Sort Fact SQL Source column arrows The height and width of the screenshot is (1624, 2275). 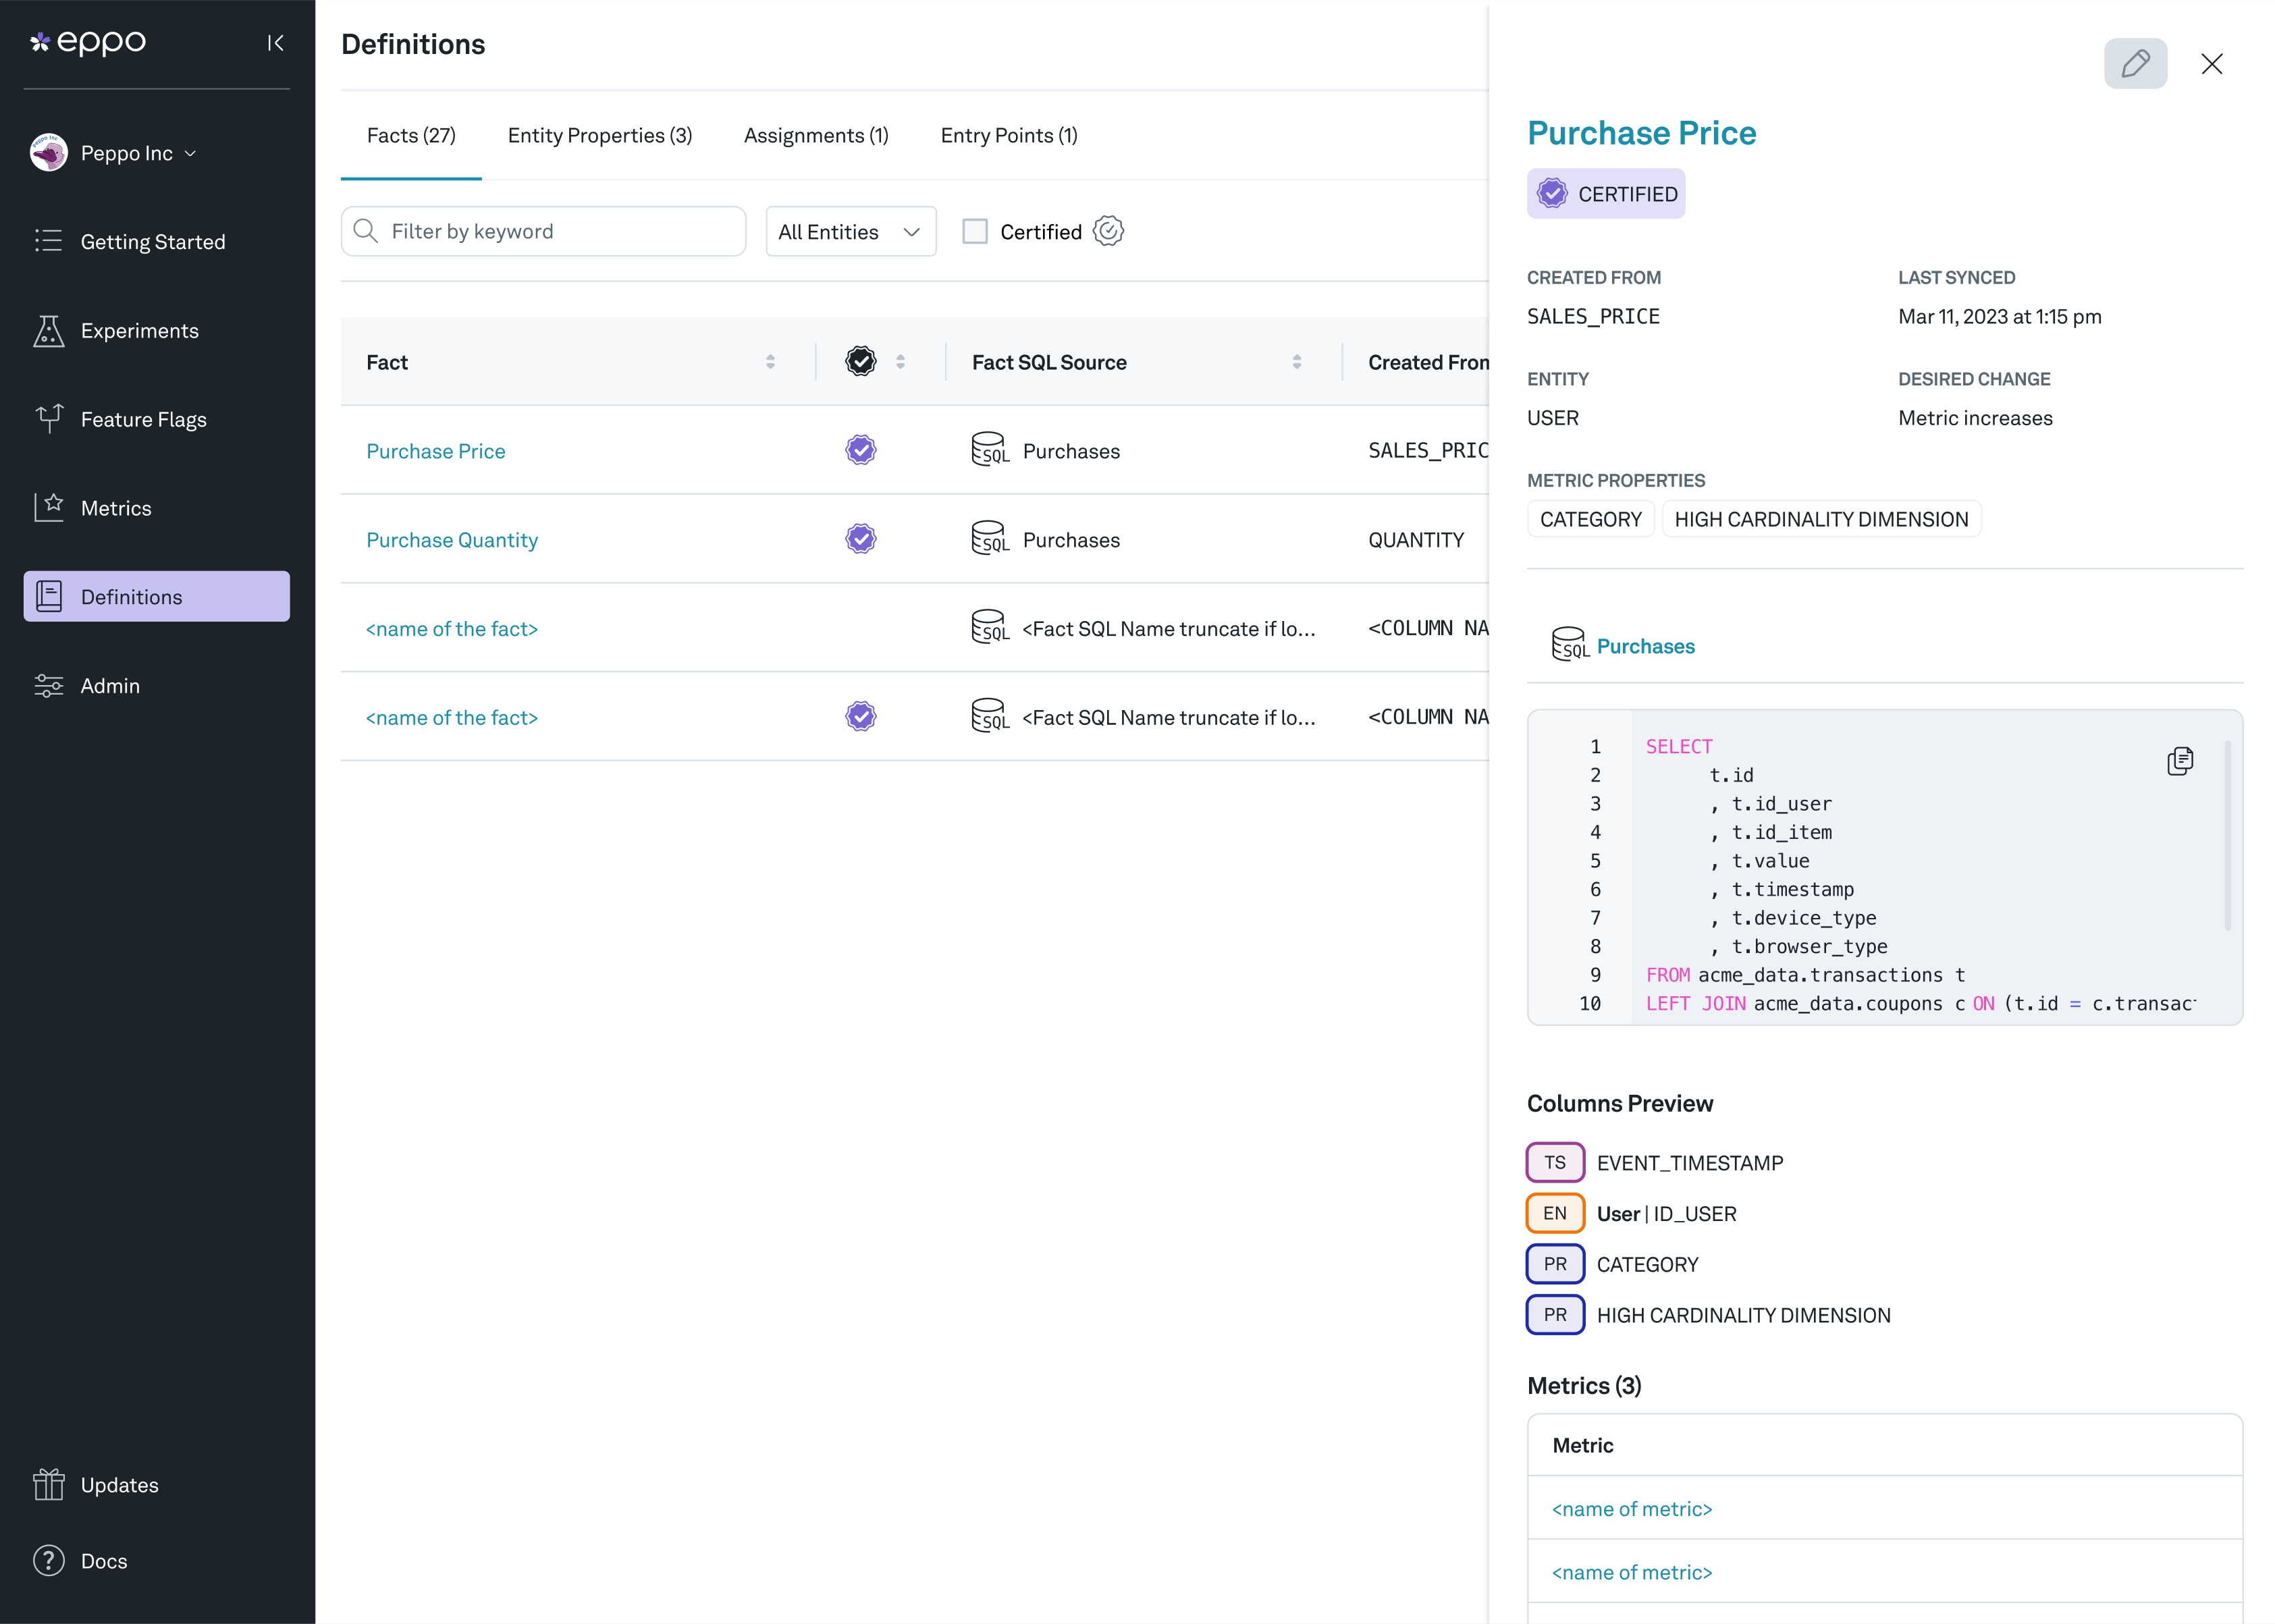(x=1296, y=362)
